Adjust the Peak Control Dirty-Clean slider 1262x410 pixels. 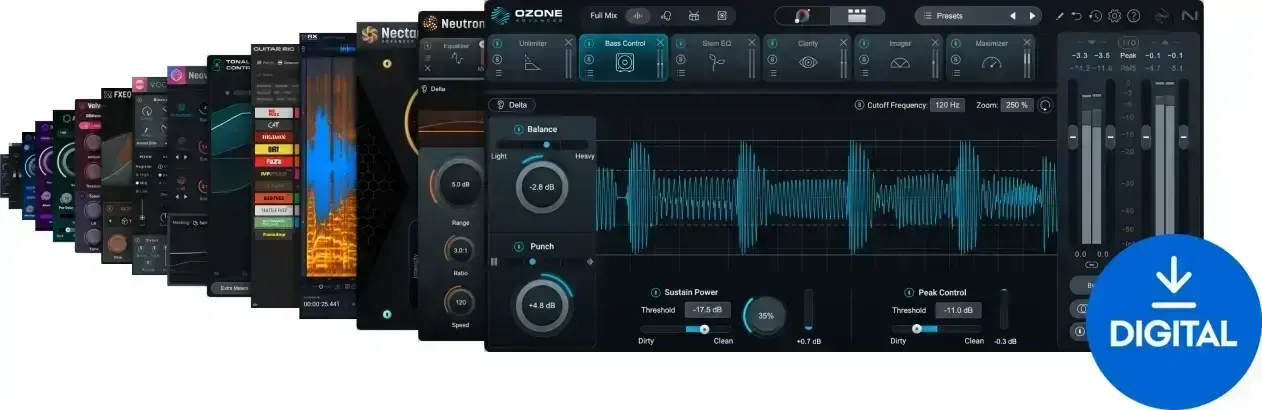(937, 328)
